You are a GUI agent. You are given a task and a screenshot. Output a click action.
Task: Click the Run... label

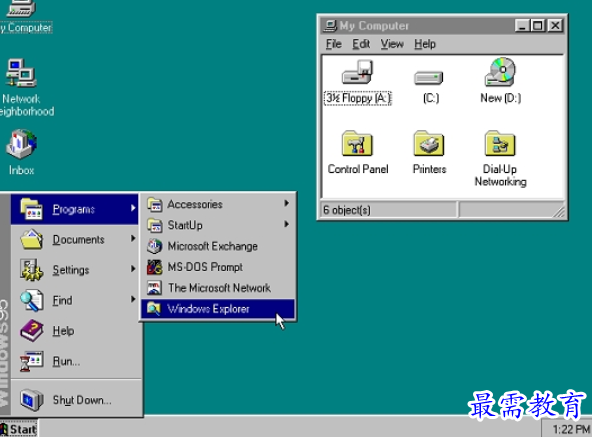(66, 361)
